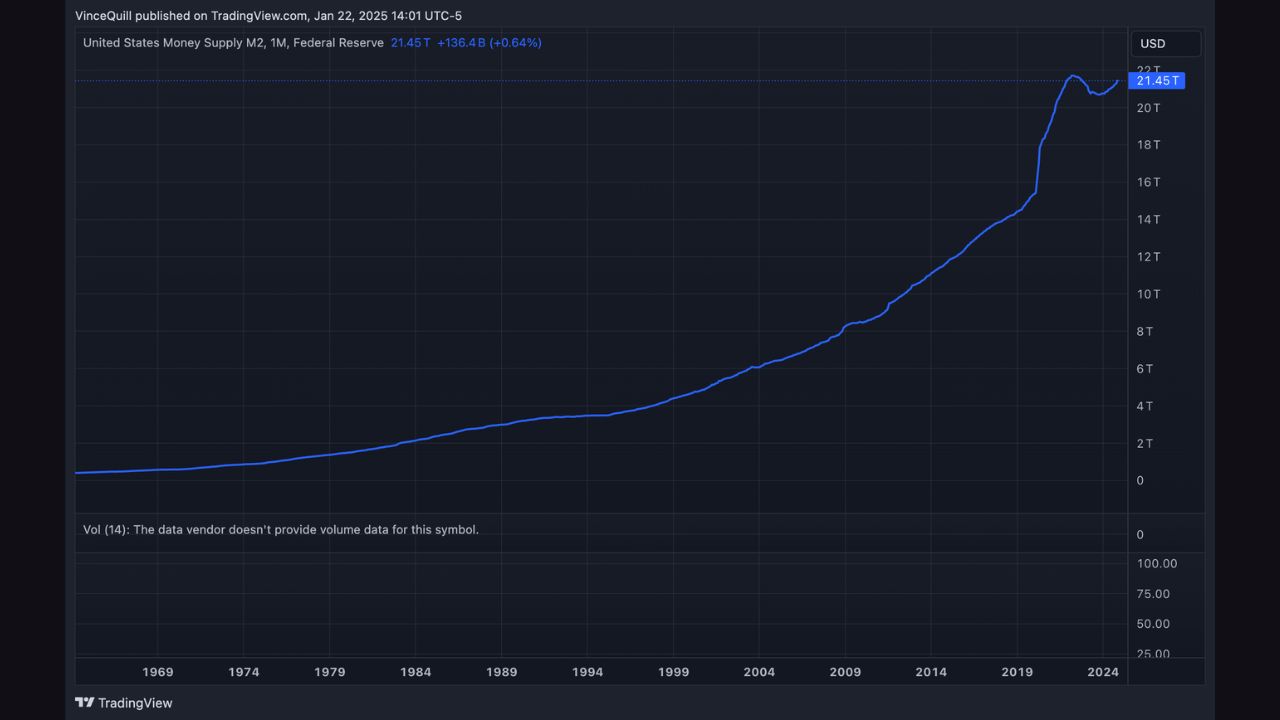Click the 1969 label on the time axis
The height and width of the screenshot is (720, 1280).
[x=158, y=672]
